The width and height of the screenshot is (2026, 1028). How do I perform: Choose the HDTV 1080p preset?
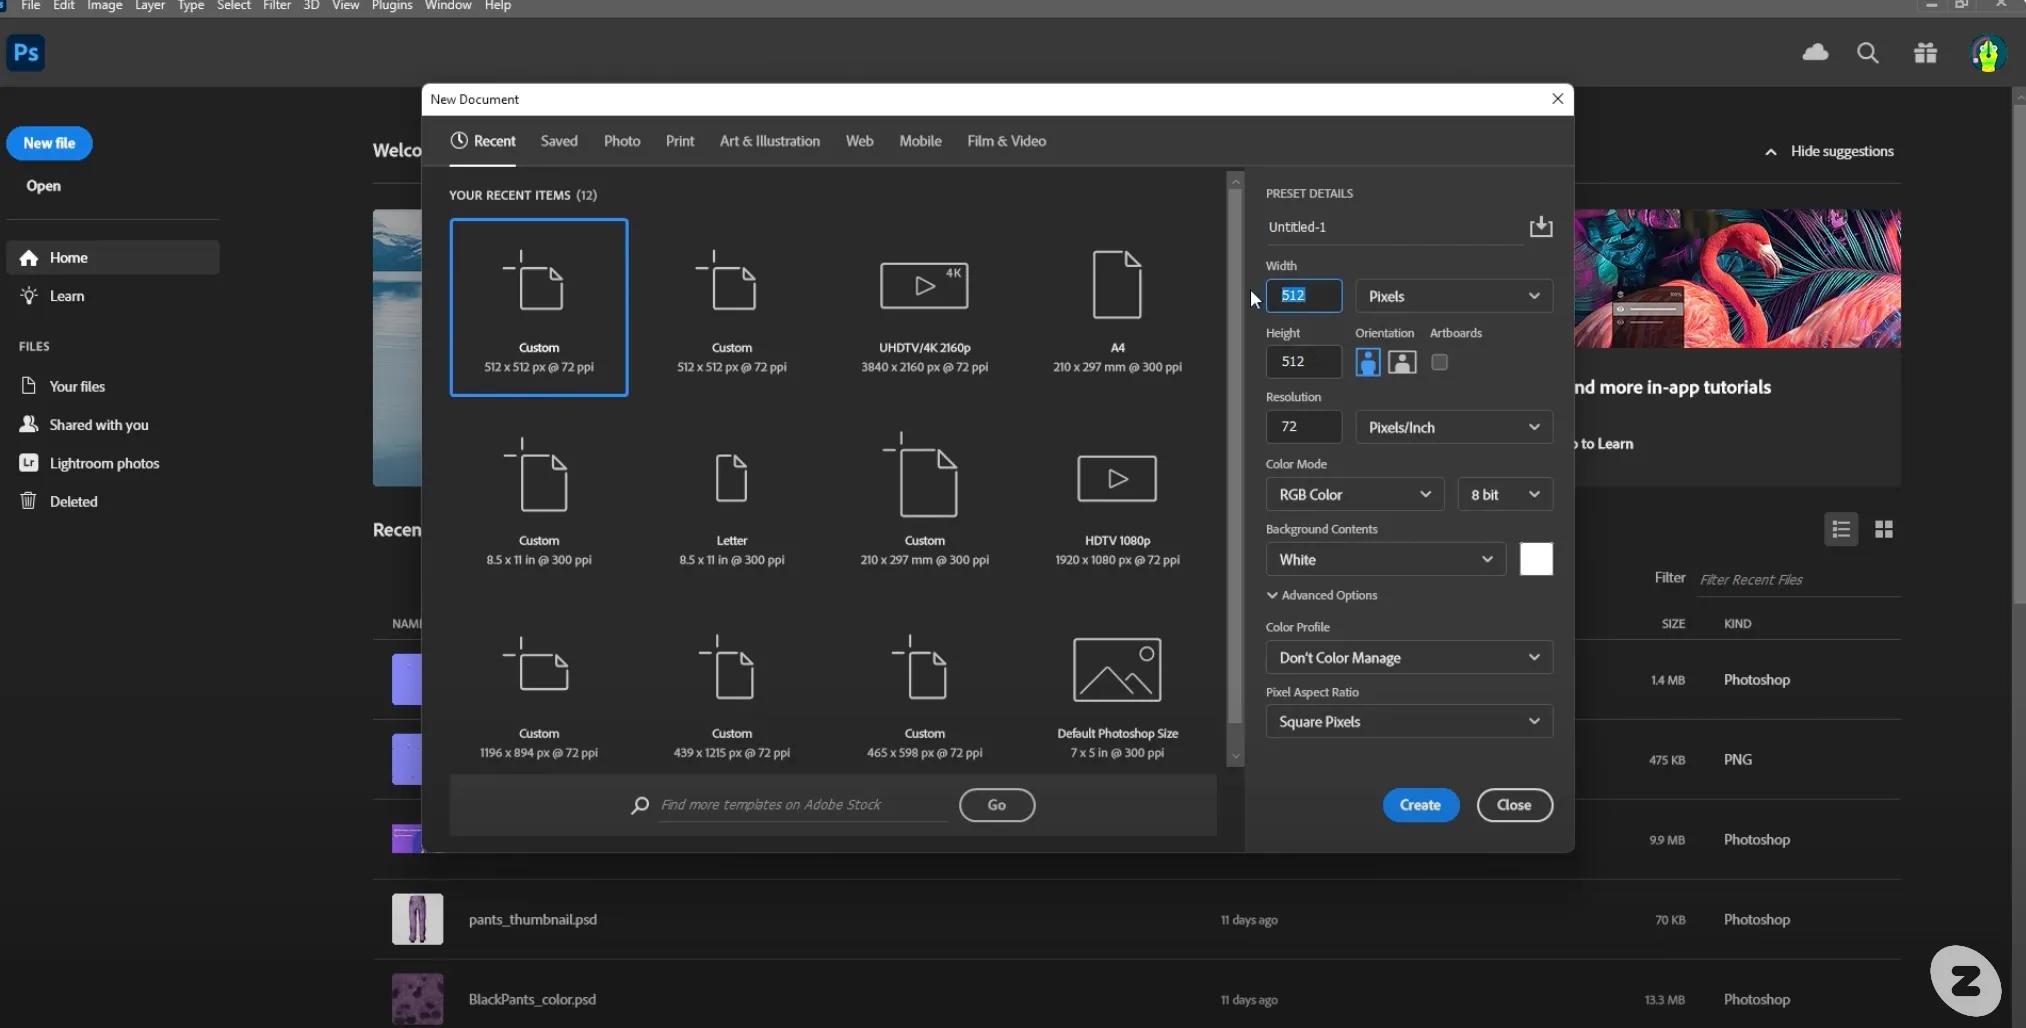pos(1117,500)
